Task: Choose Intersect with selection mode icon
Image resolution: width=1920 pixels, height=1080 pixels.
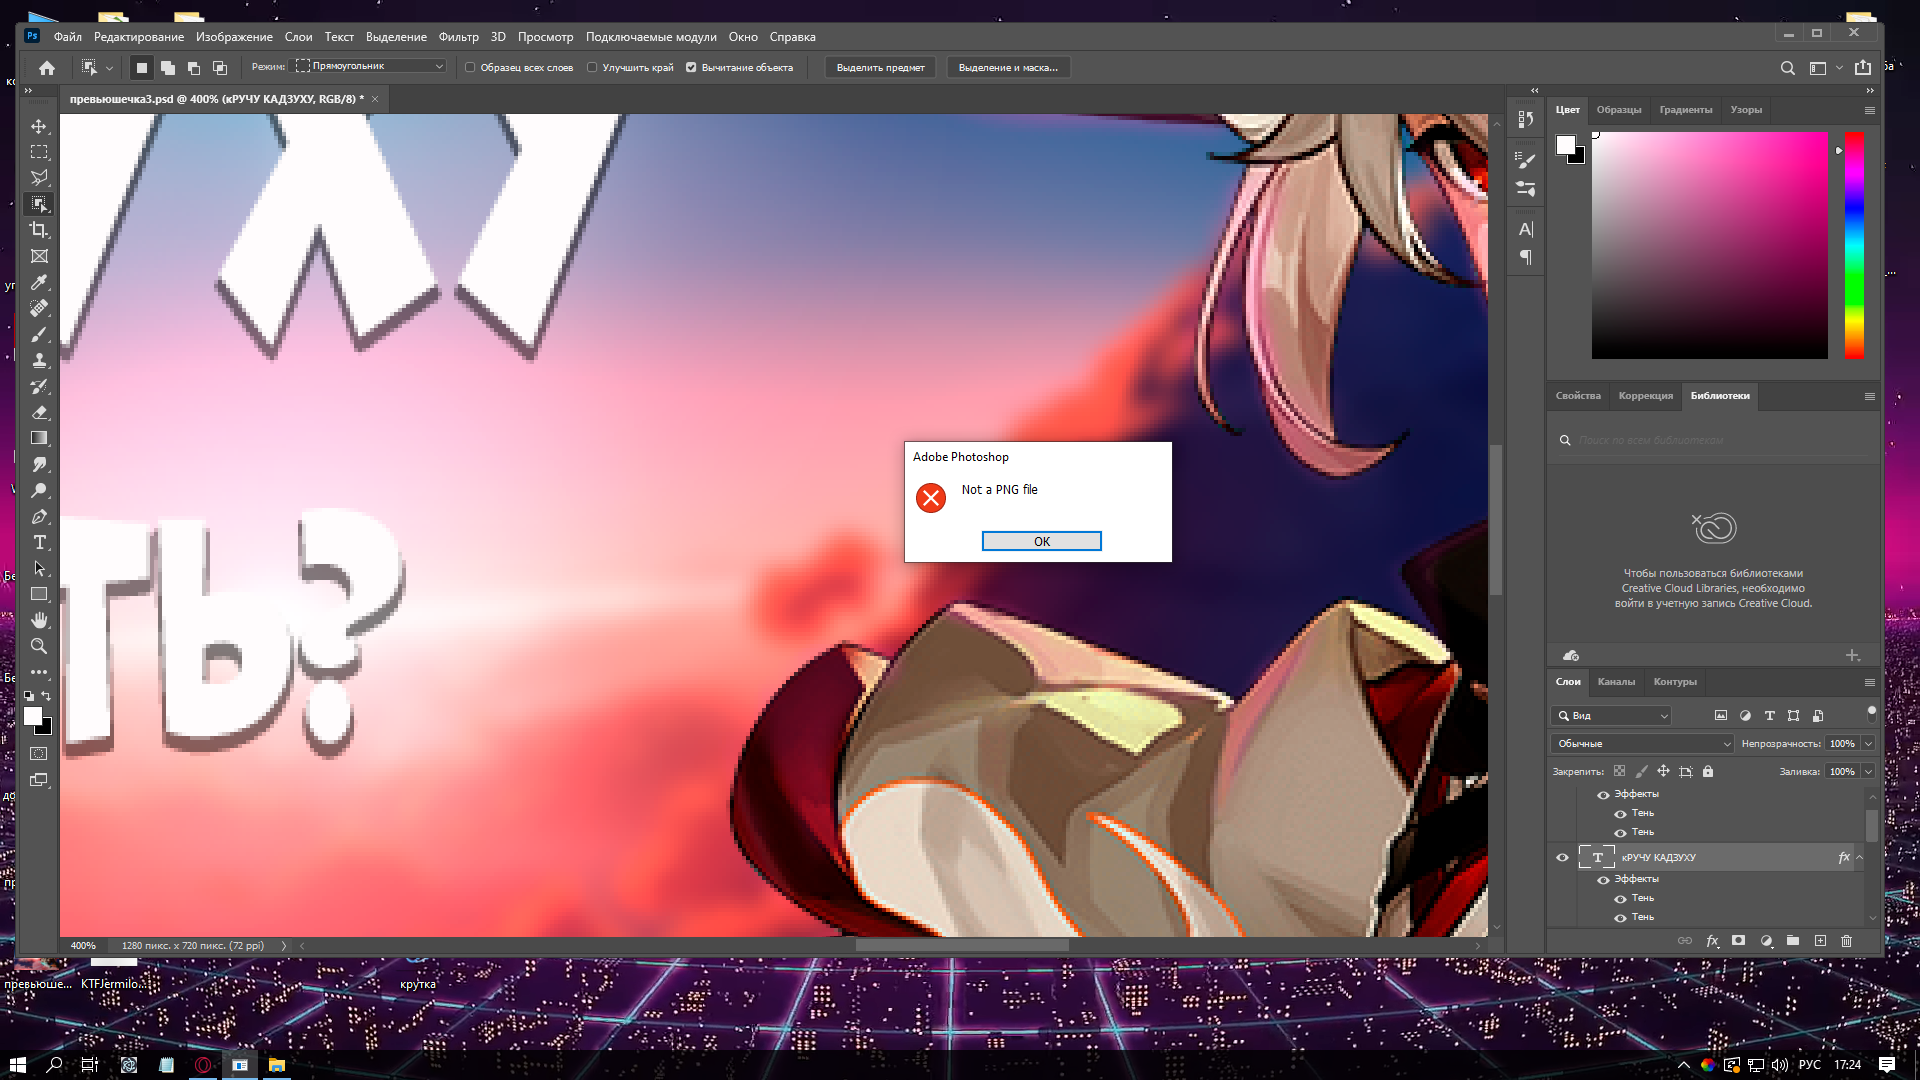Action: pyautogui.click(x=220, y=68)
